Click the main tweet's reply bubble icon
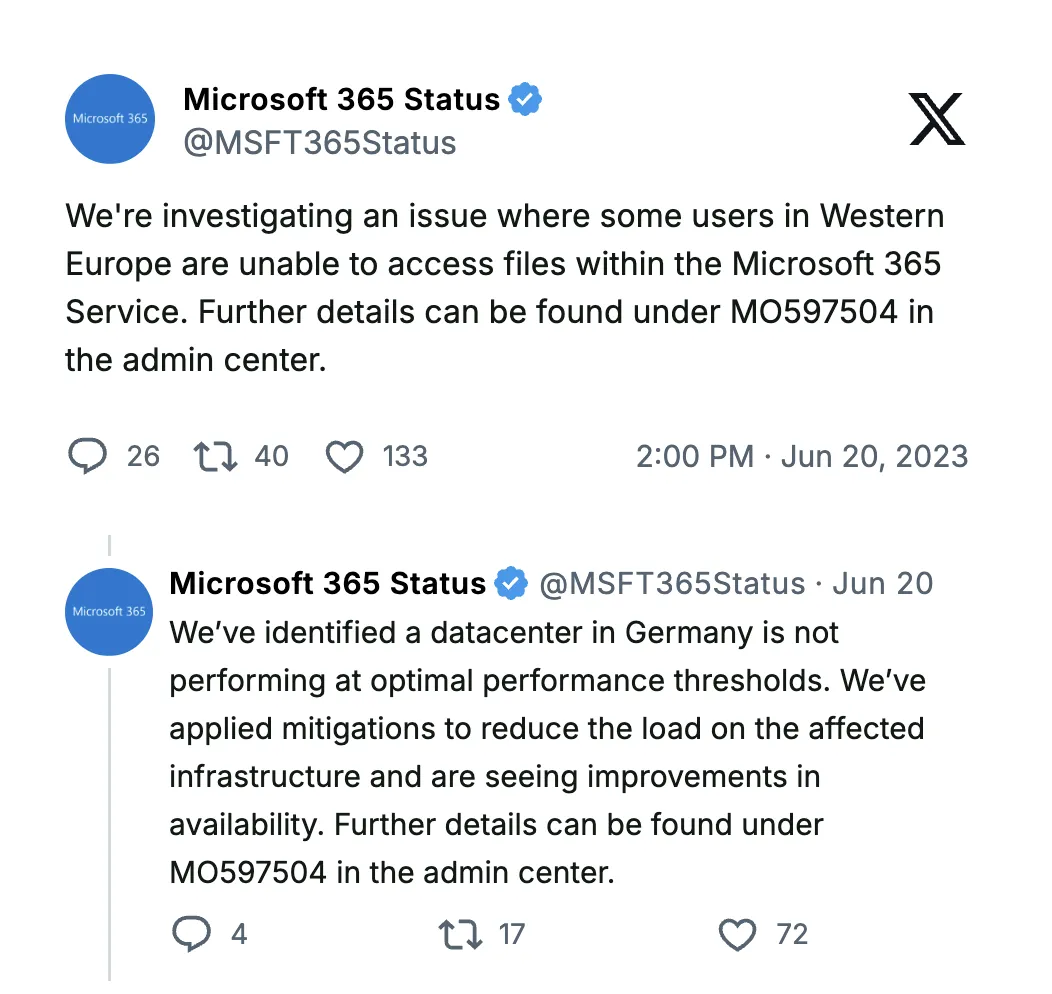This screenshot has height=994, width=1052. (x=87, y=457)
